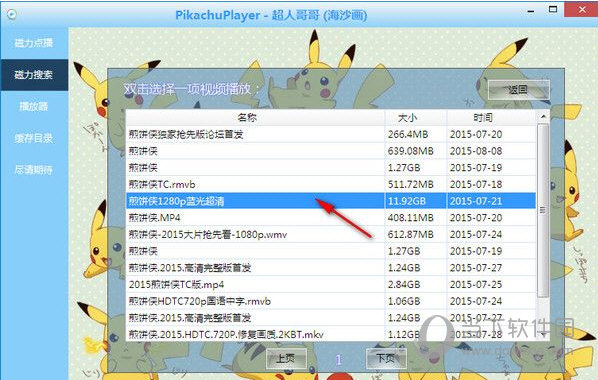Screen dimensions: 598x380
Task: Click the vertical scrollbar thumb of the list
Action: coord(543,211)
